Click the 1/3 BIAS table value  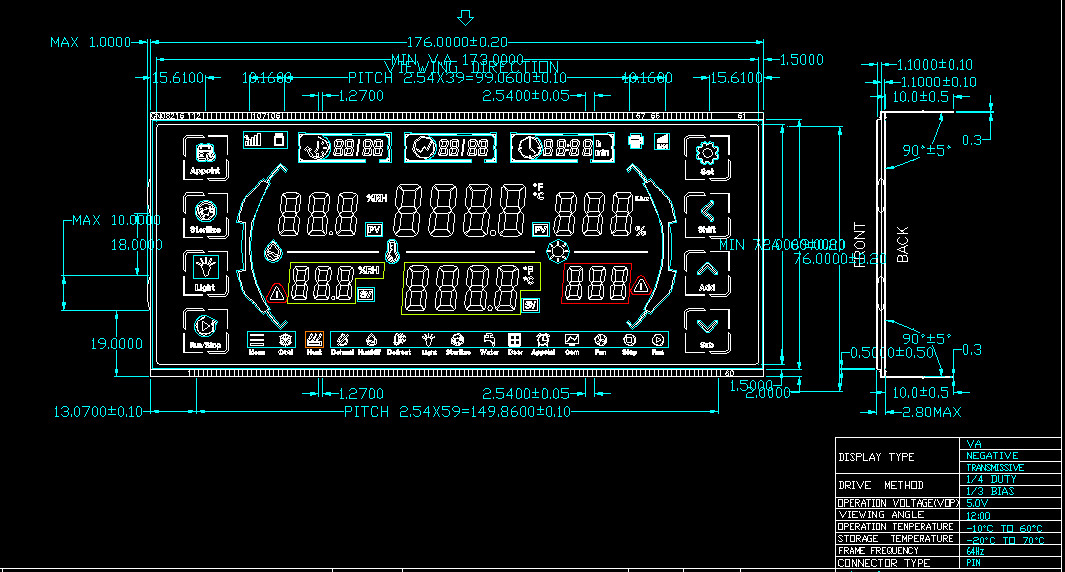(990, 491)
